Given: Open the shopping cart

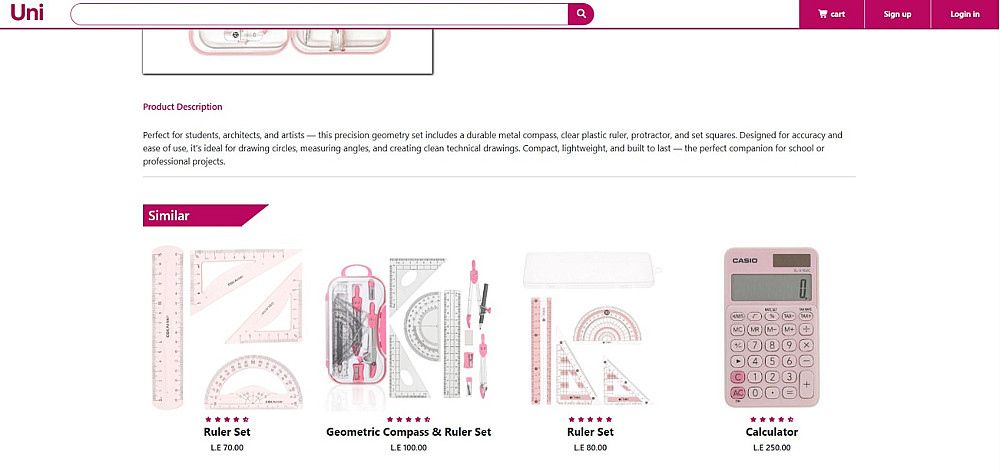Looking at the screenshot, I should click(832, 14).
